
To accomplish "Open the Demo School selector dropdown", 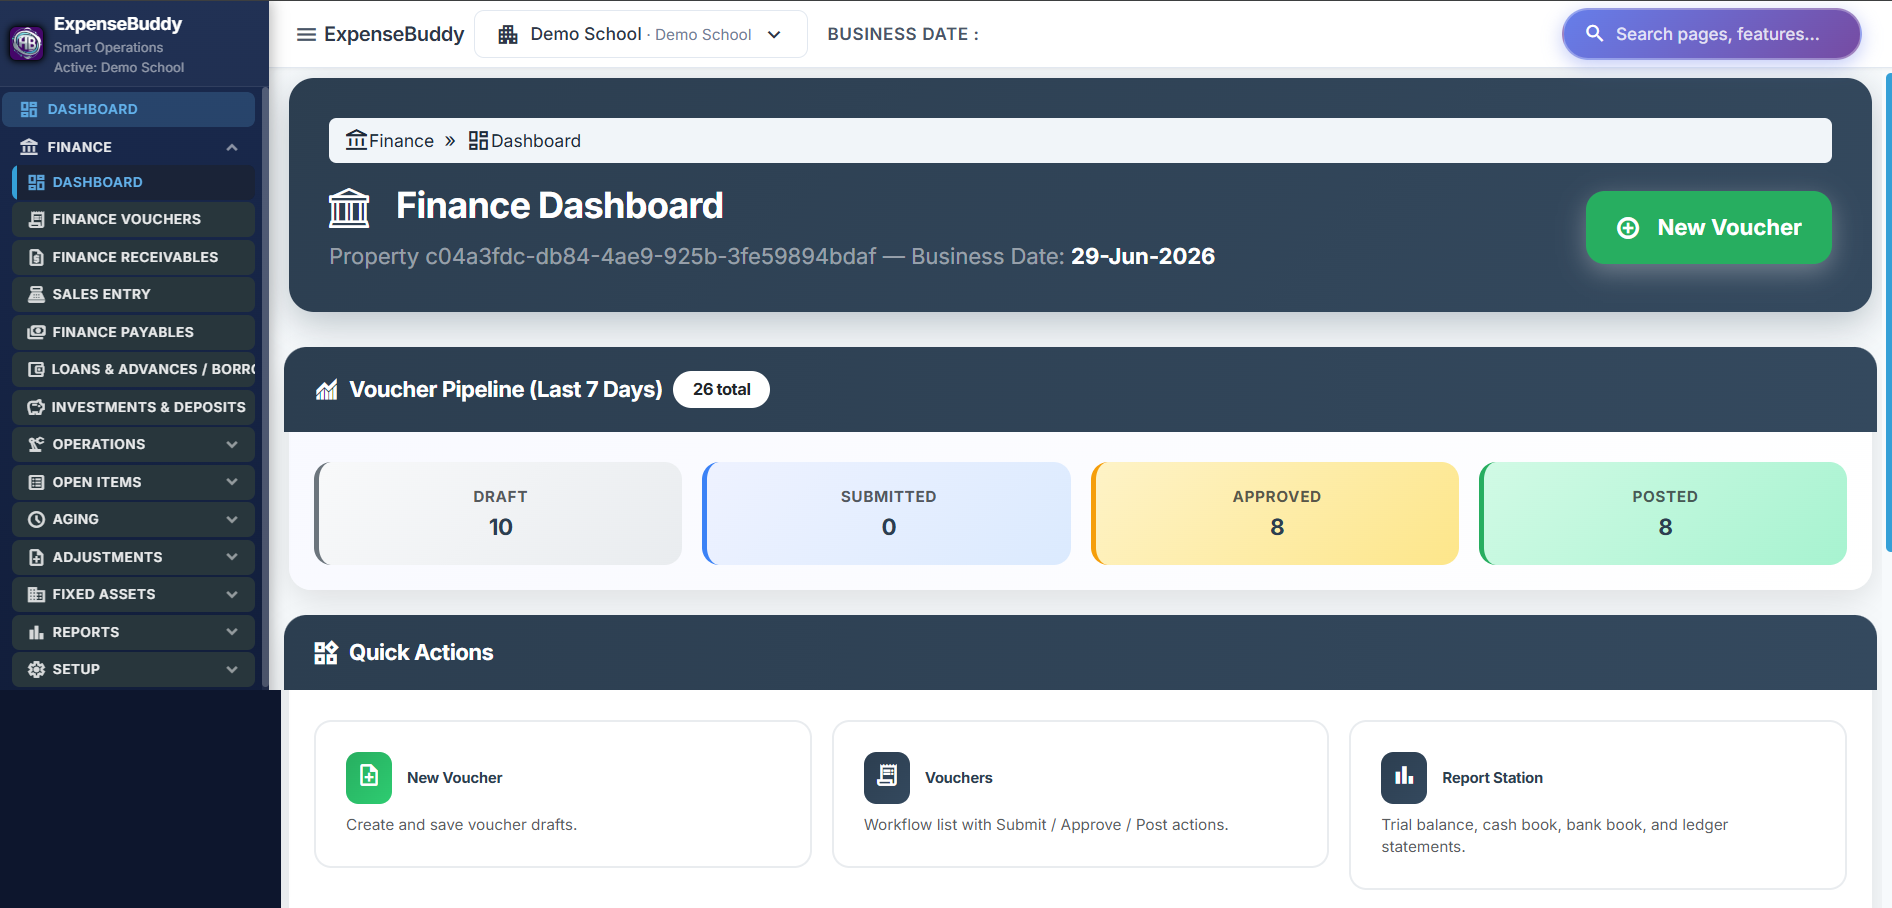I will click(640, 34).
